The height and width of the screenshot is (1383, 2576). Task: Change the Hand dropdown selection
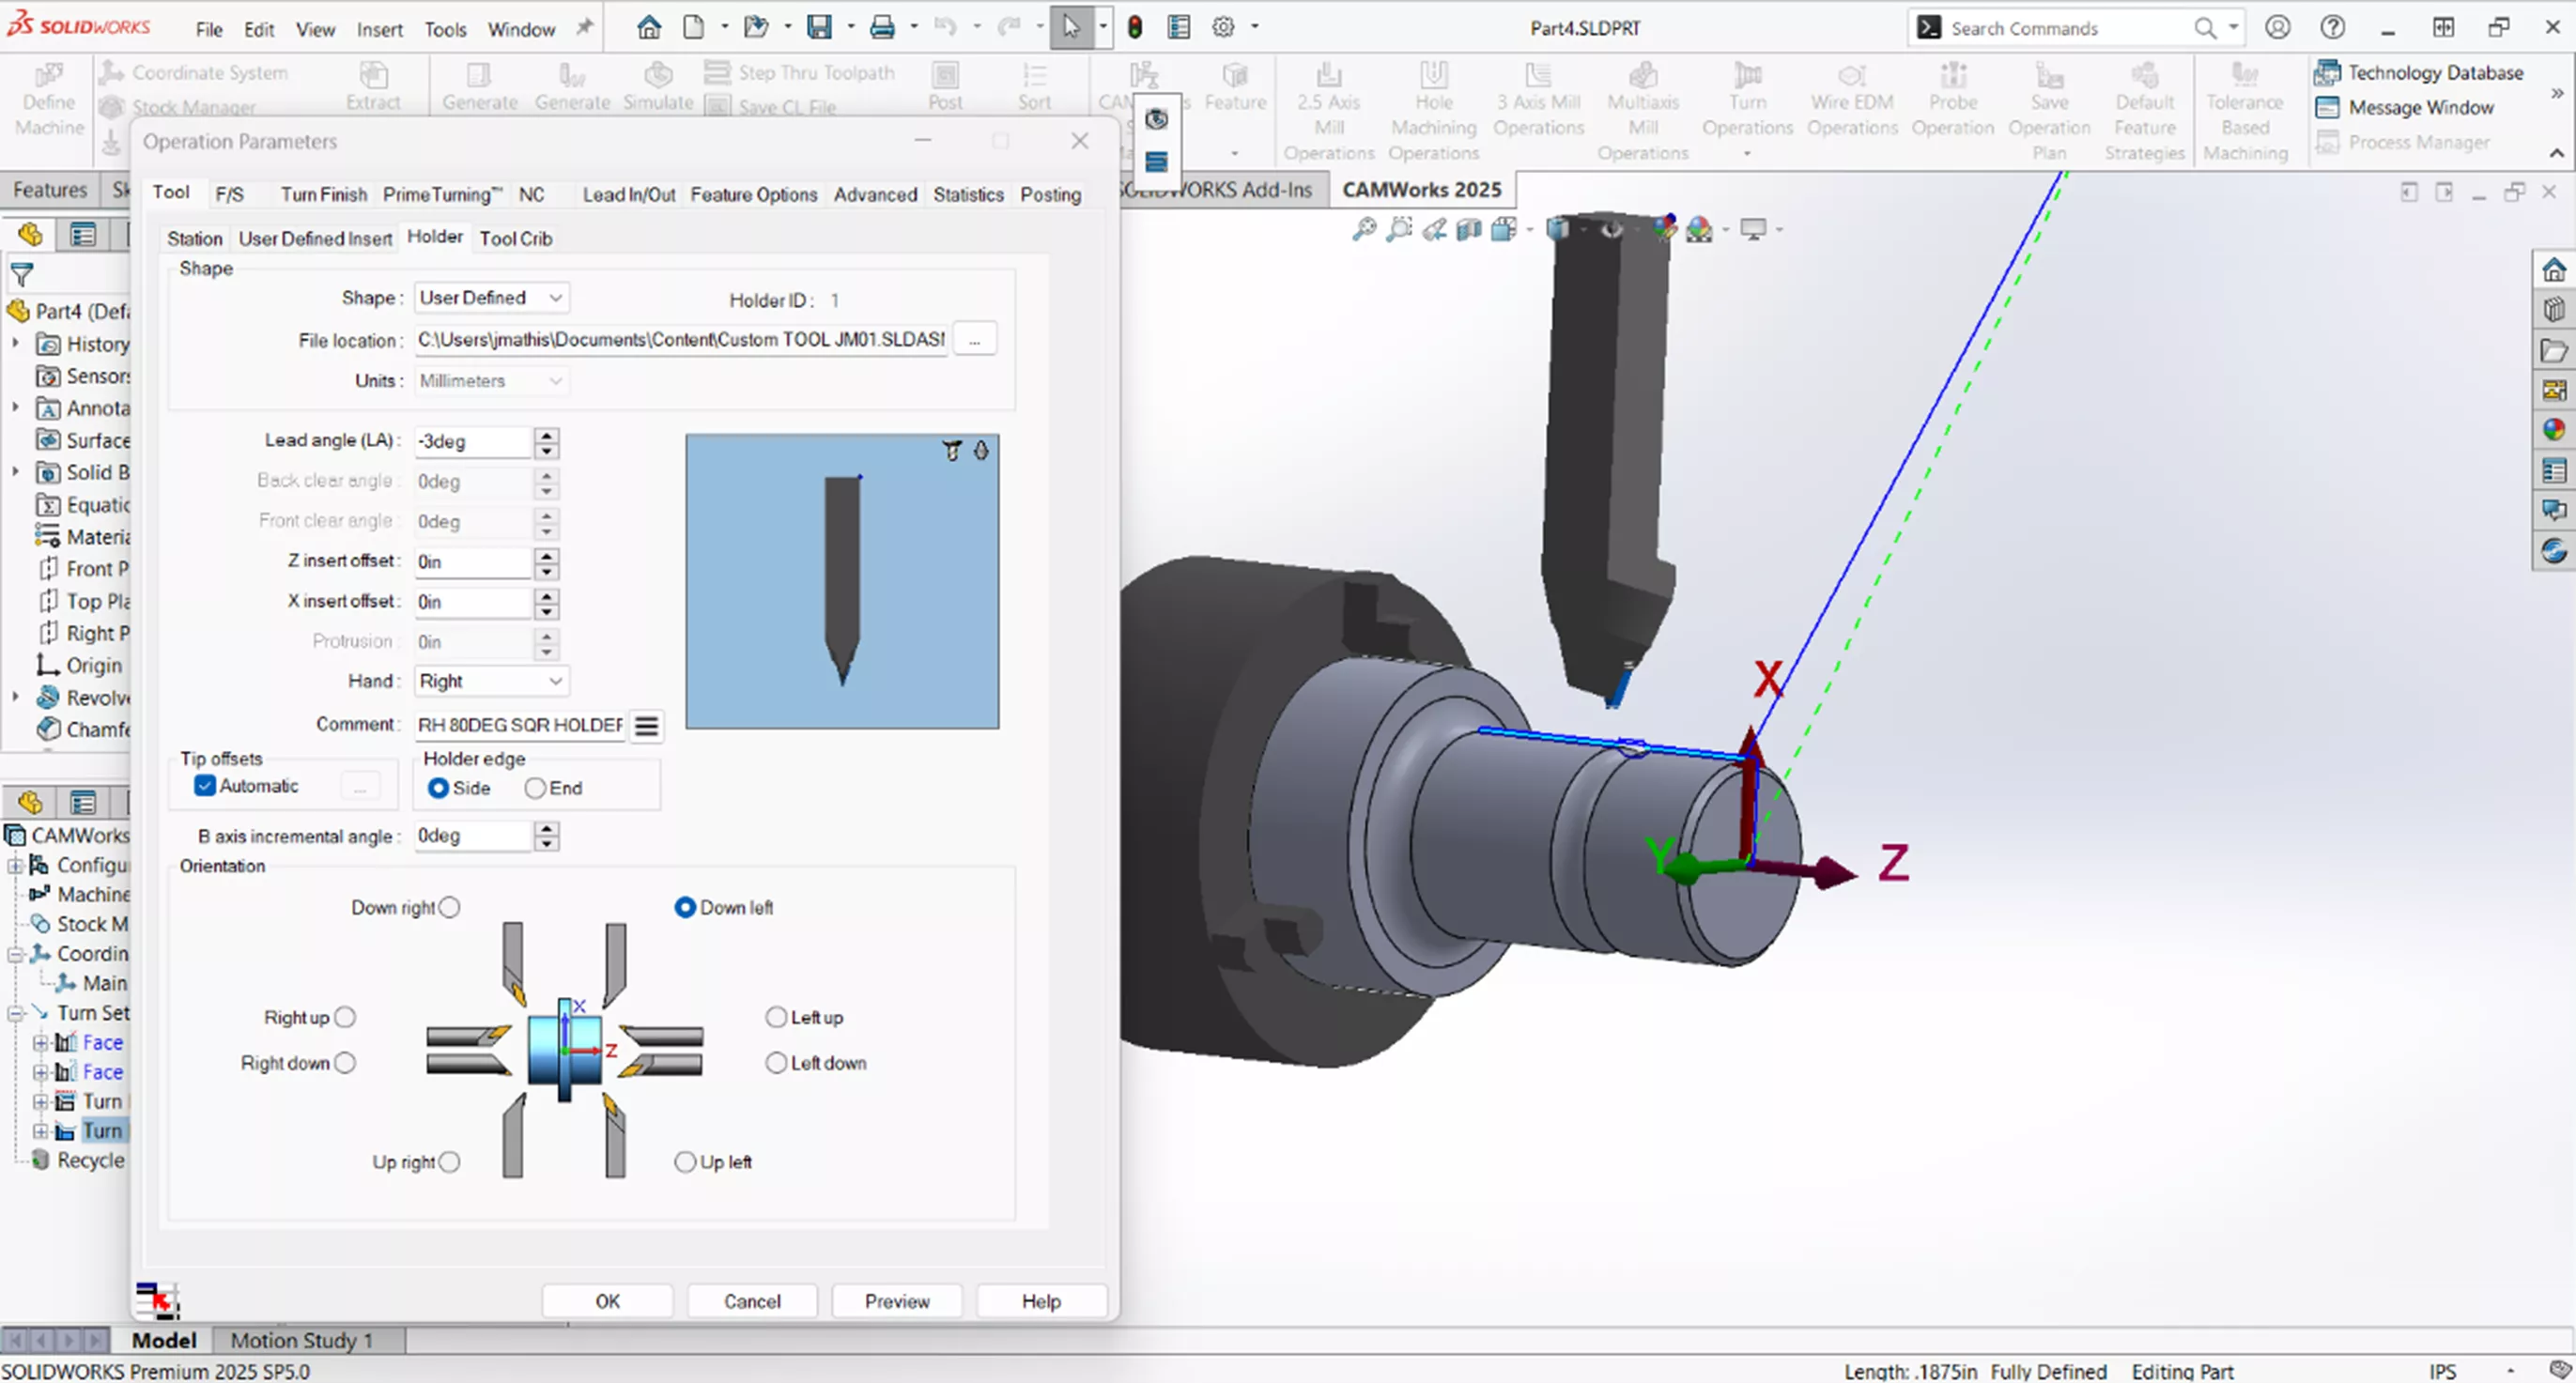click(553, 681)
